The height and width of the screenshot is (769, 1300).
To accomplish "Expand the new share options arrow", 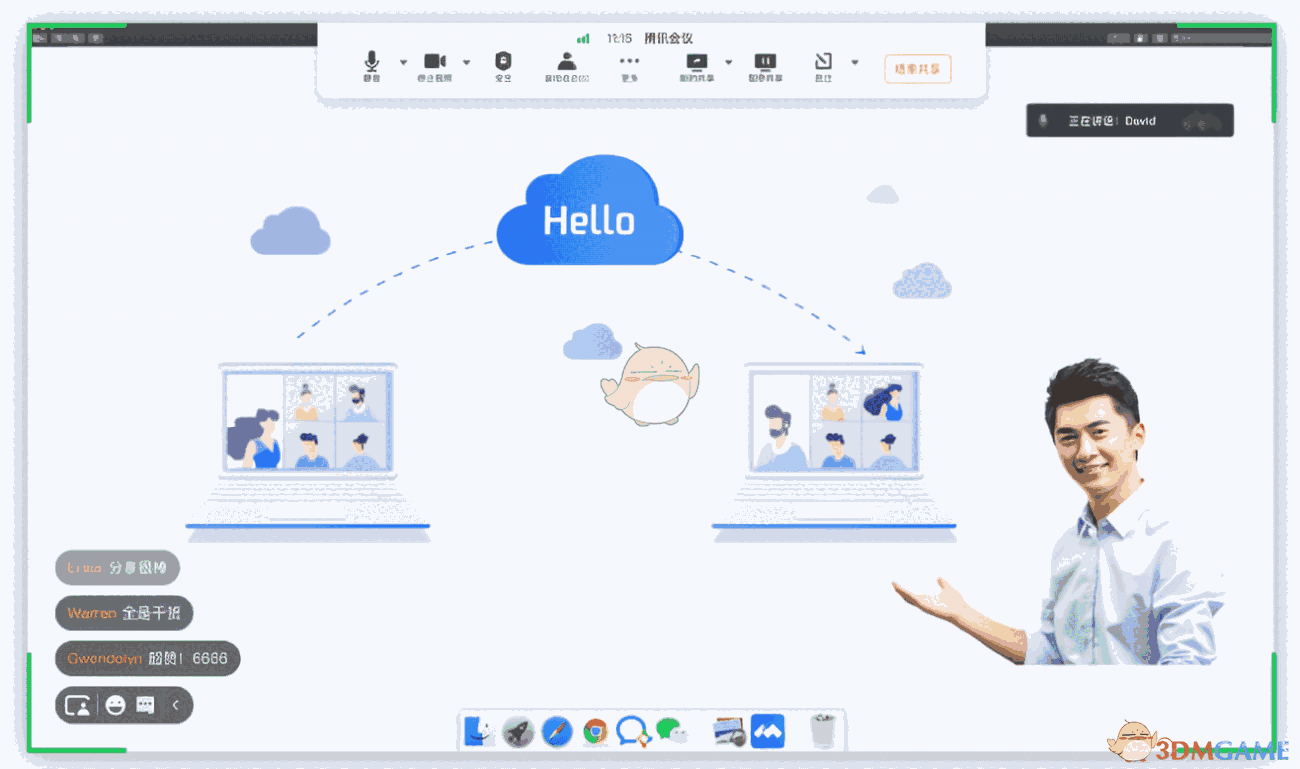I will click(x=728, y=62).
